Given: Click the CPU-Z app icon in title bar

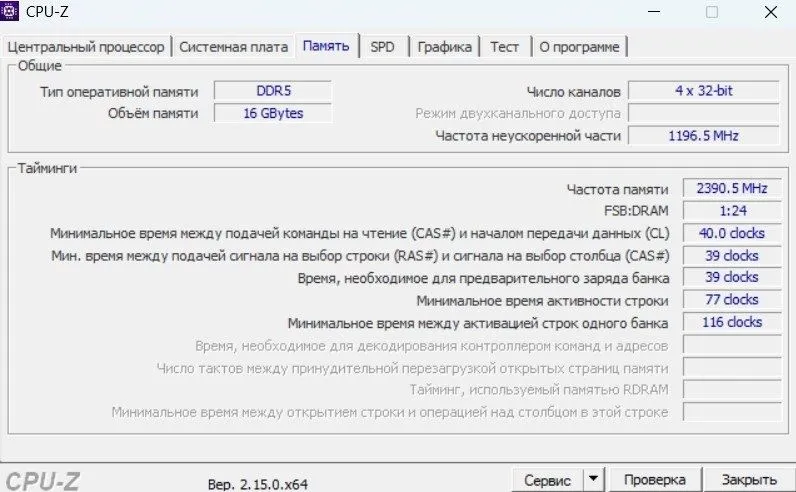Looking at the screenshot, I should pos(9,11).
